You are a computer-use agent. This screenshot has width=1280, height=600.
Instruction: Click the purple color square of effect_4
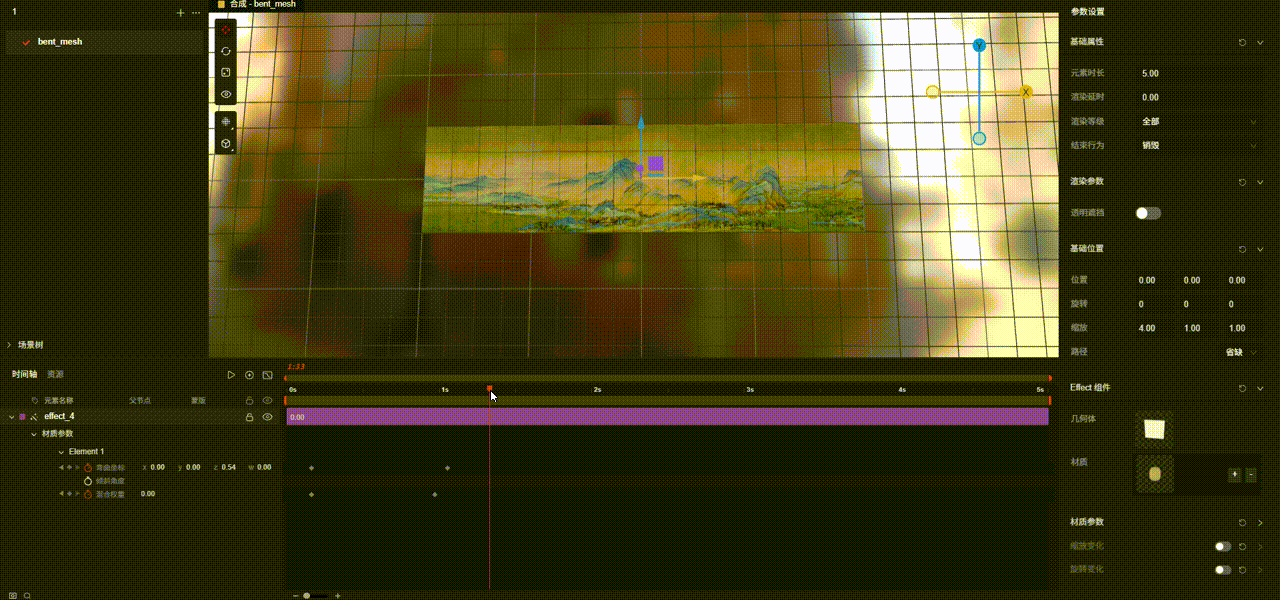[x=22, y=417]
